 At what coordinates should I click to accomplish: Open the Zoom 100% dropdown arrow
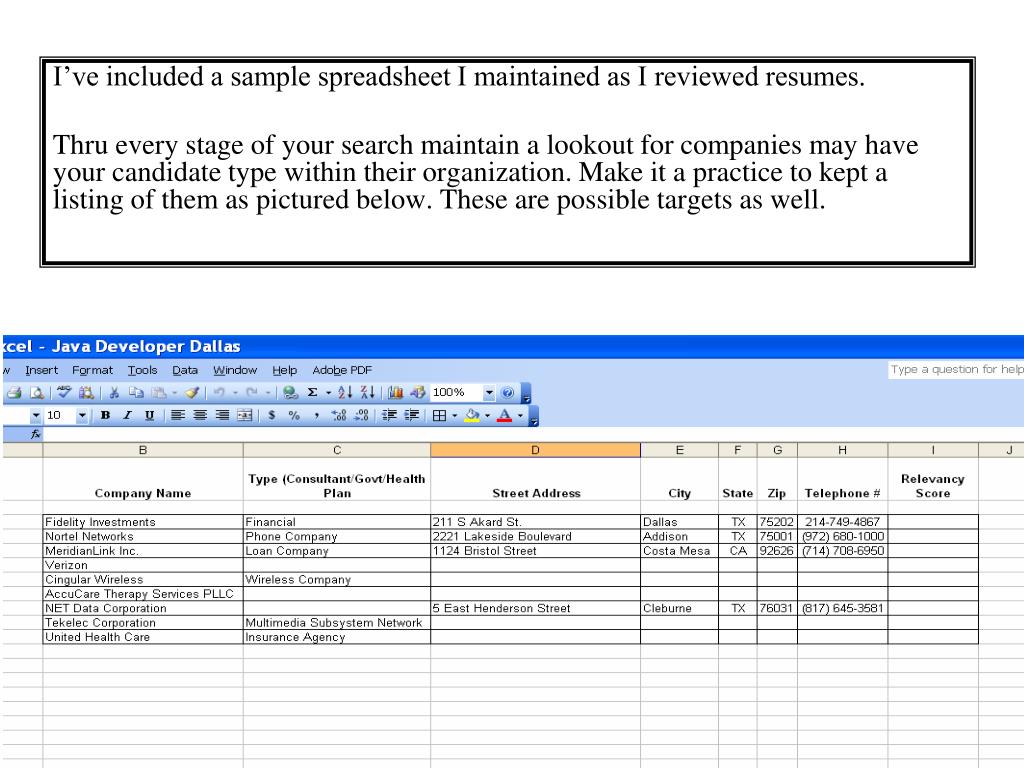tap(489, 392)
